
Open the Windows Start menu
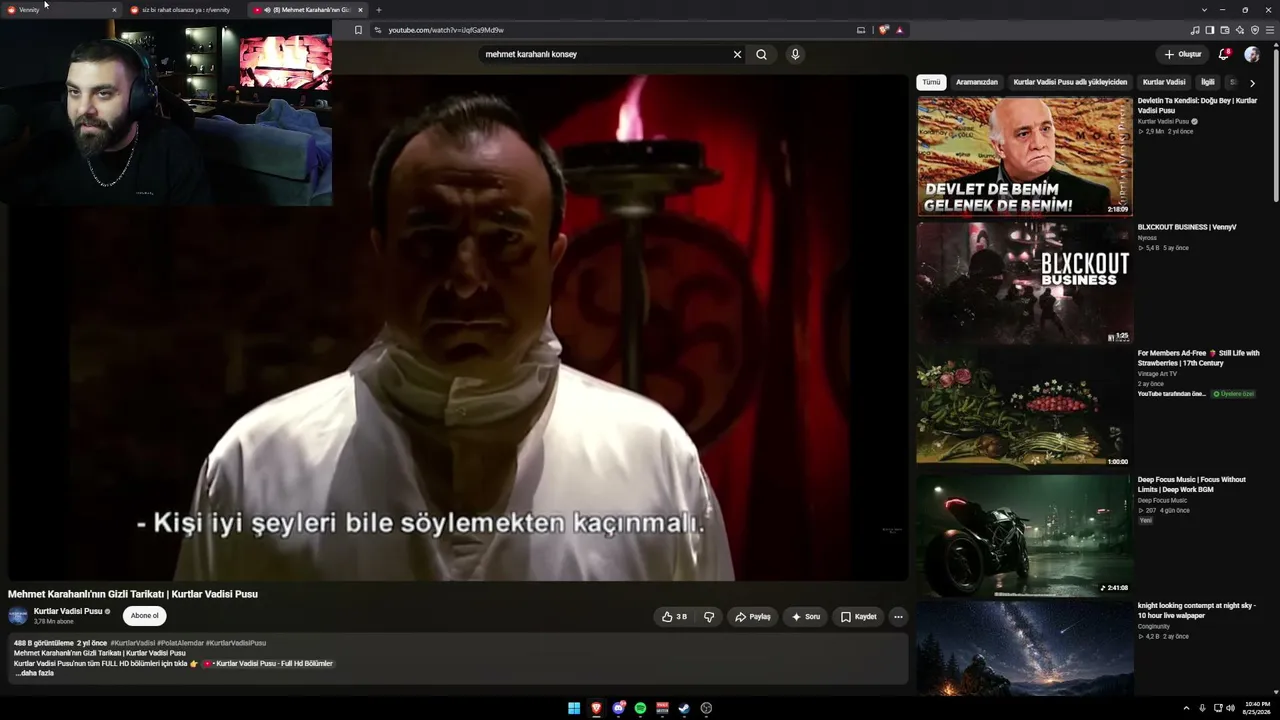574,709
